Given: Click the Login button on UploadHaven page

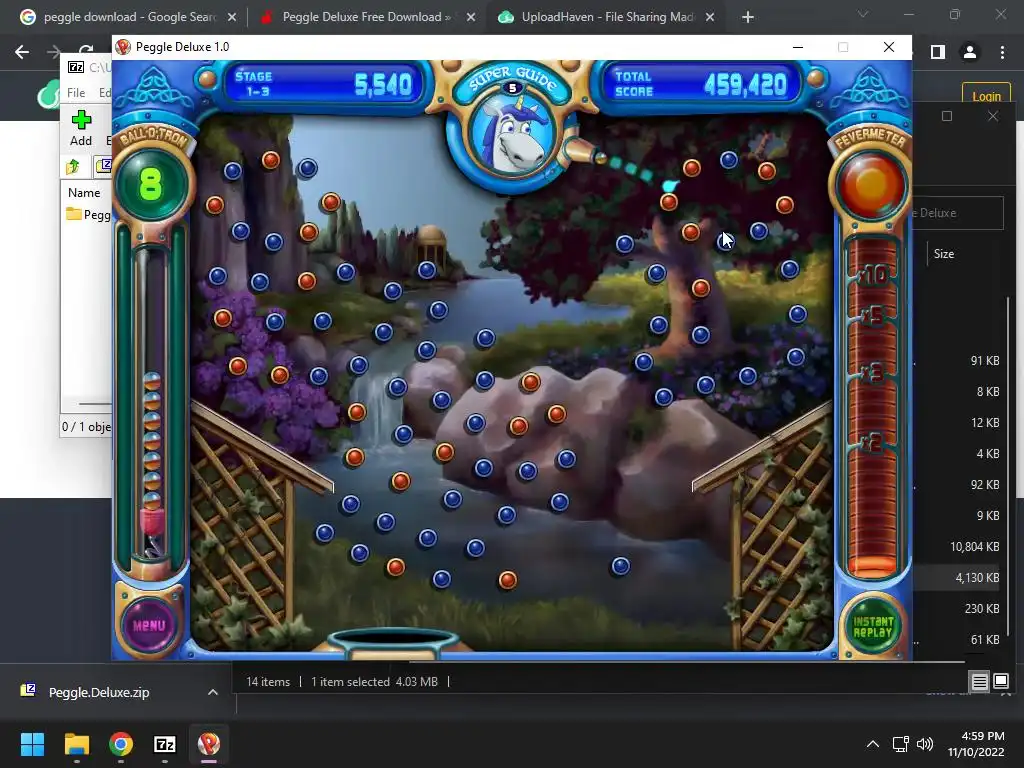Looking at the screenshot, I should pos(986,96).
